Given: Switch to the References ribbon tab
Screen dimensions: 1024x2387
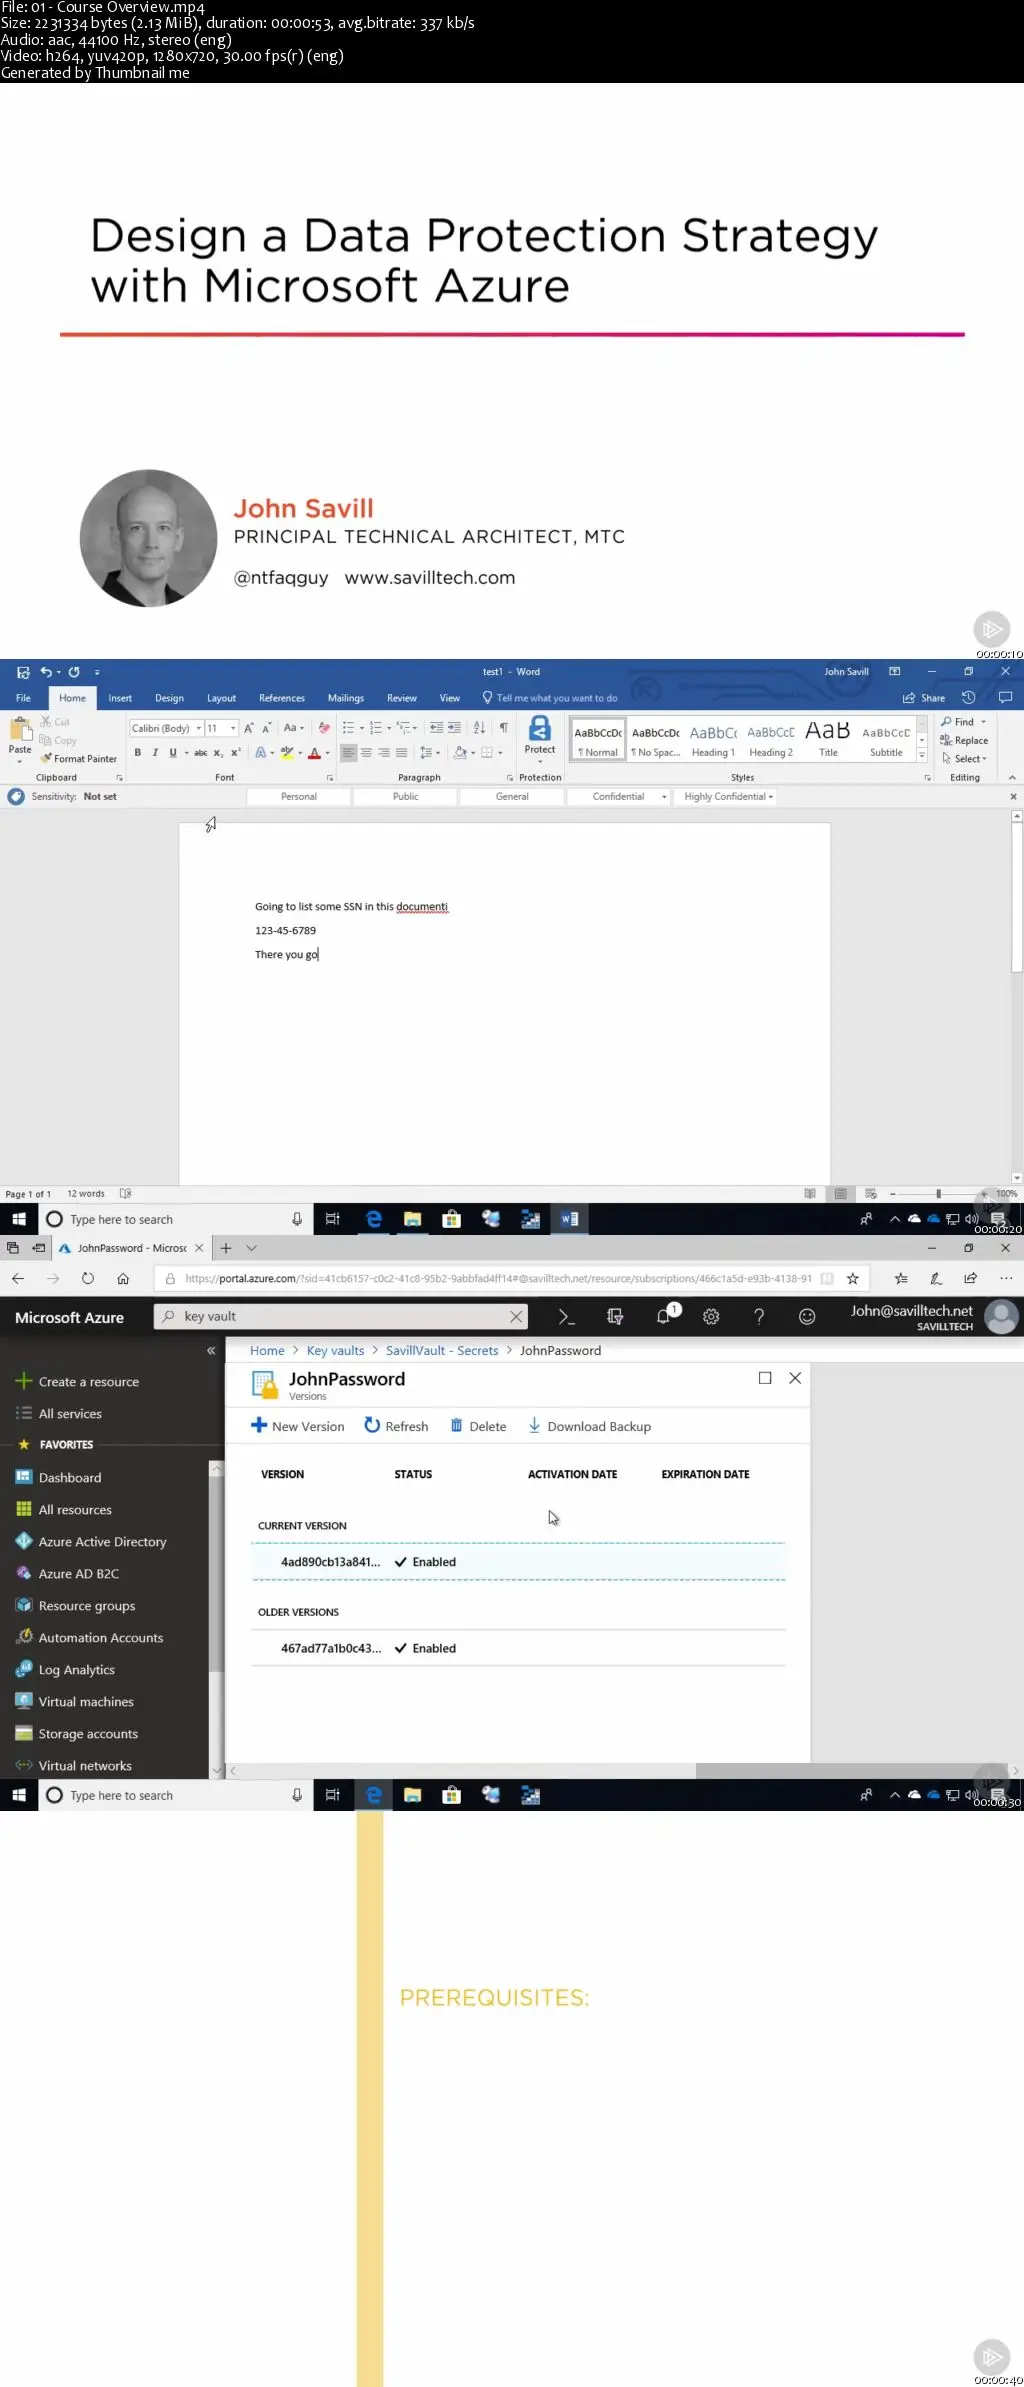Looking at the screenshot, I should click(x=282, y=698).
